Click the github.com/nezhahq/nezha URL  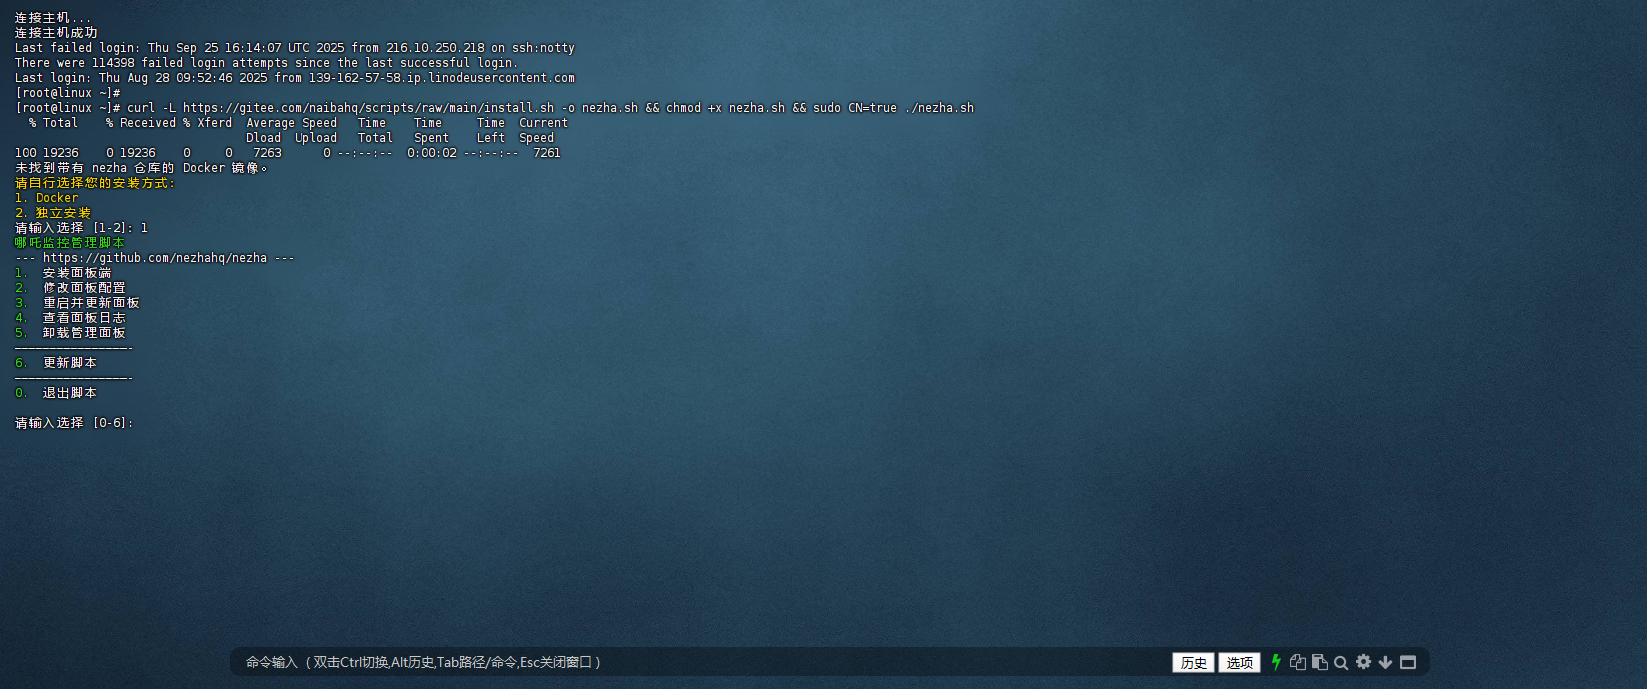tap(155, 258)
